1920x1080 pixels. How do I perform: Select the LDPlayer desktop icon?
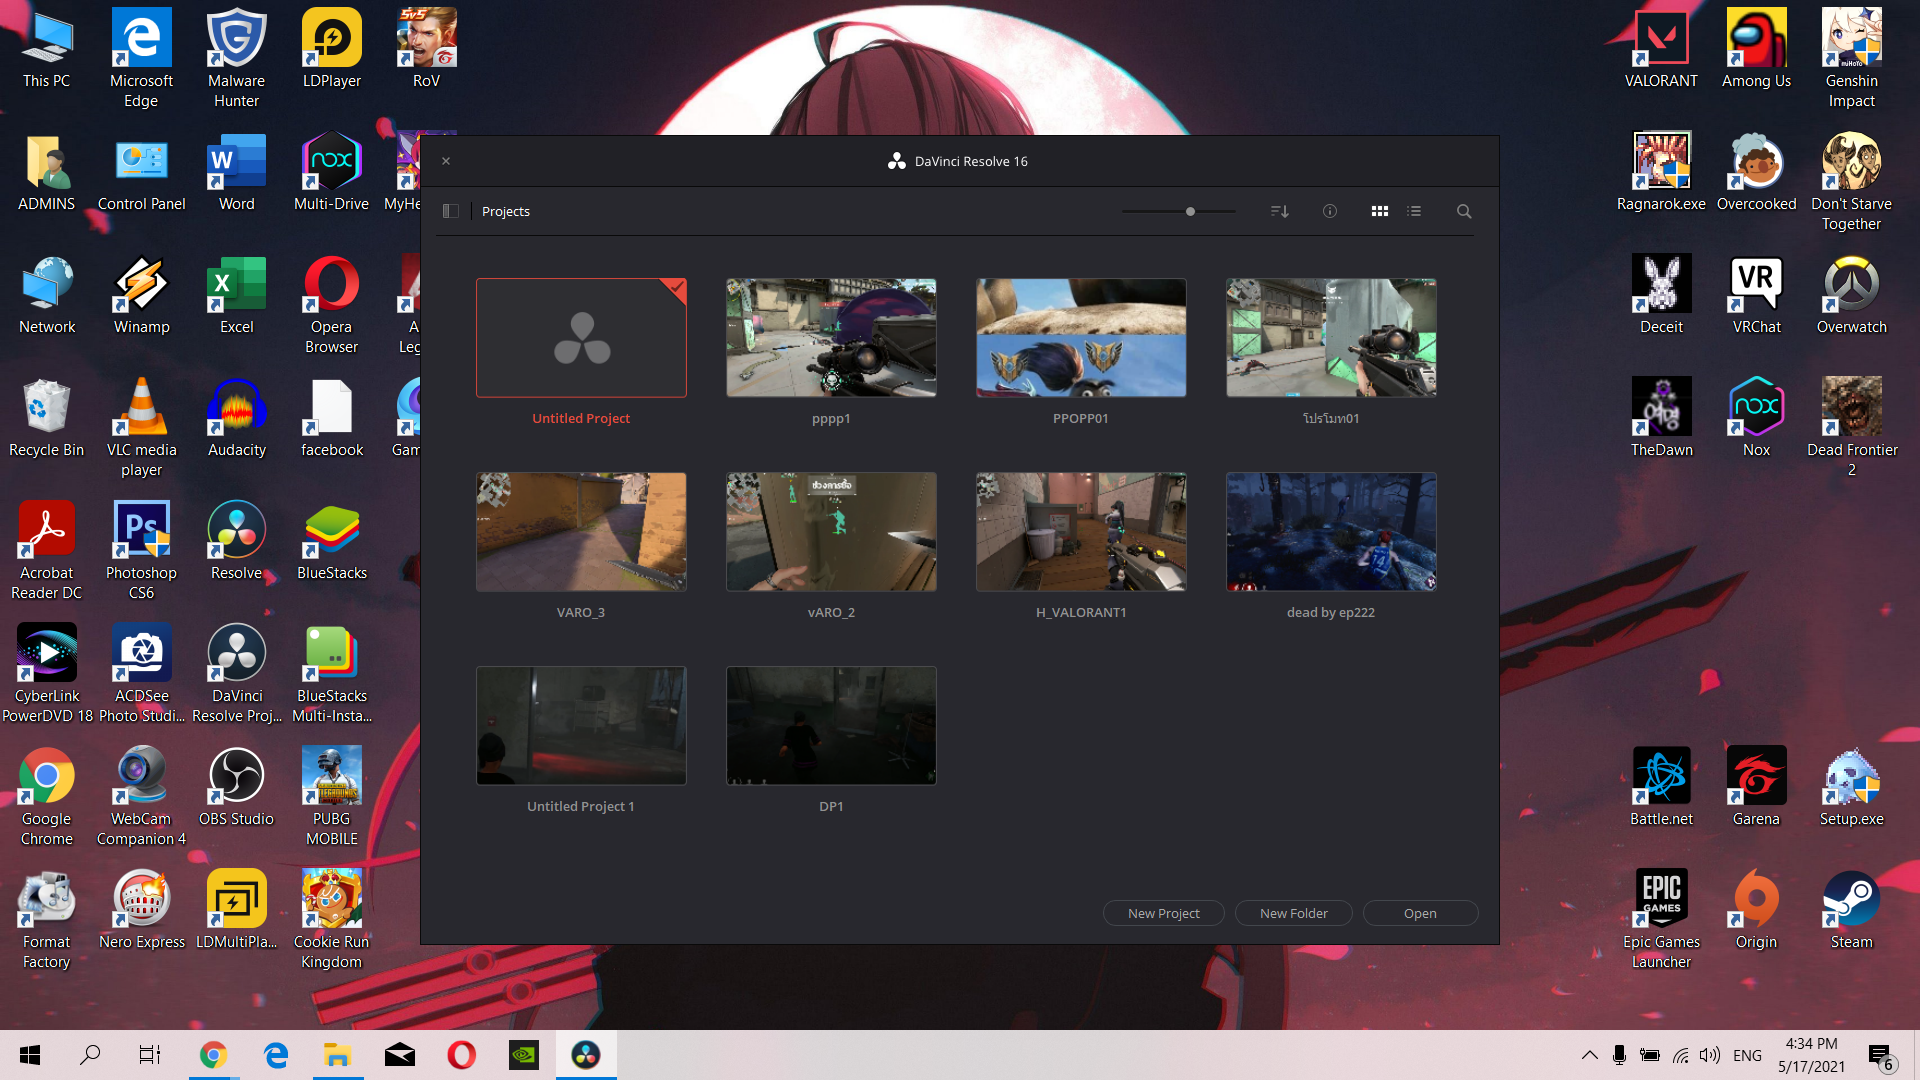[x=332, y=48]
